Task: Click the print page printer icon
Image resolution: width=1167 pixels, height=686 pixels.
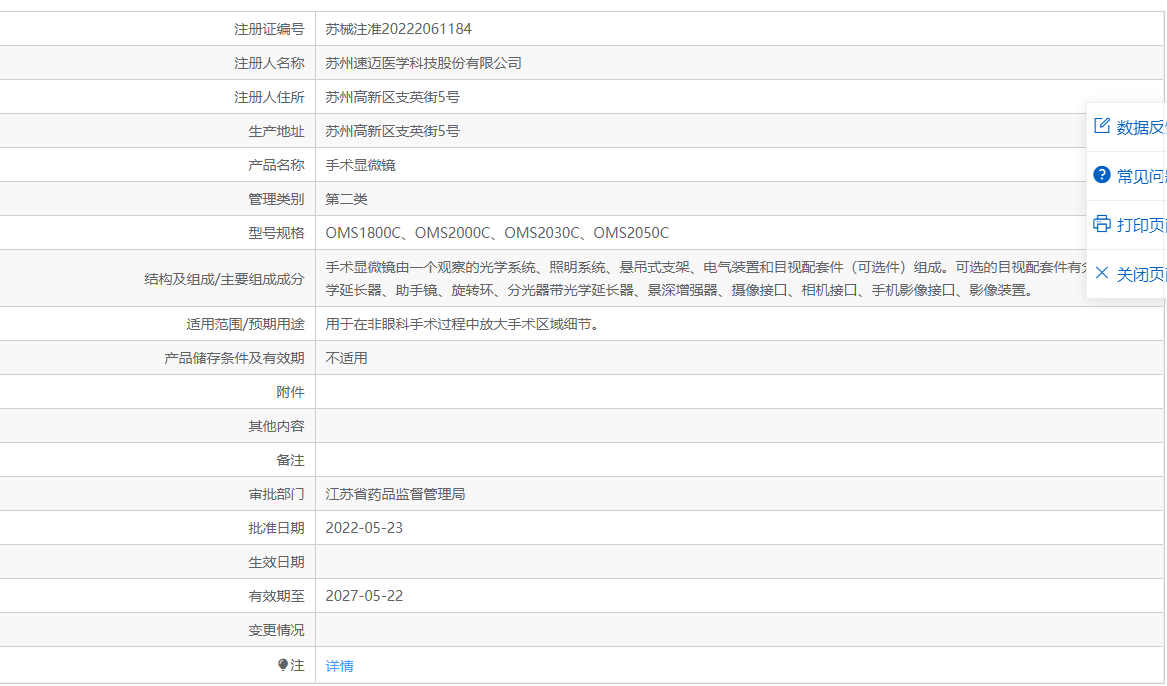Action: (x=1102, y=224)
